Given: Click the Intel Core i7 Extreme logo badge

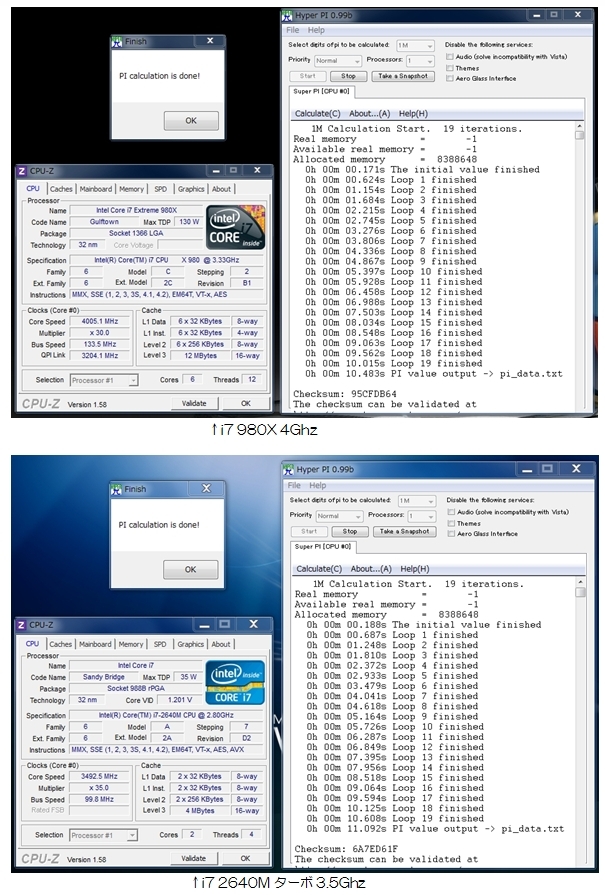Looking at the screenshot, I should click(x=235, y=228).
